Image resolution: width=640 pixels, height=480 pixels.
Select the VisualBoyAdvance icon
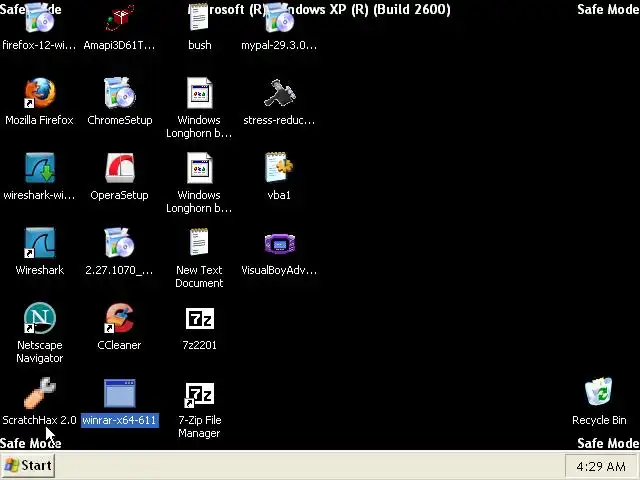(x=279, y=243)
